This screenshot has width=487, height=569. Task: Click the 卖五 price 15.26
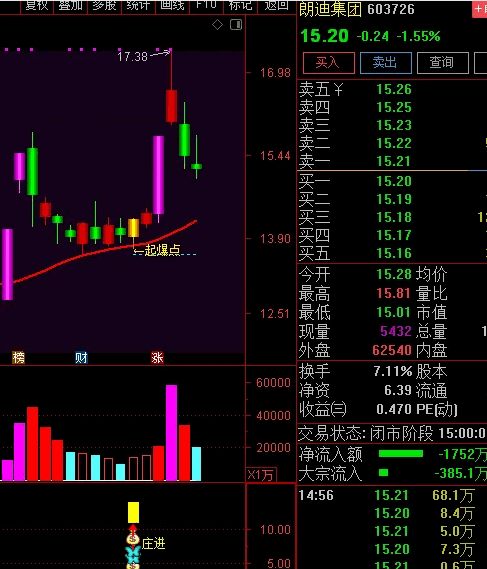pos(394,89)
